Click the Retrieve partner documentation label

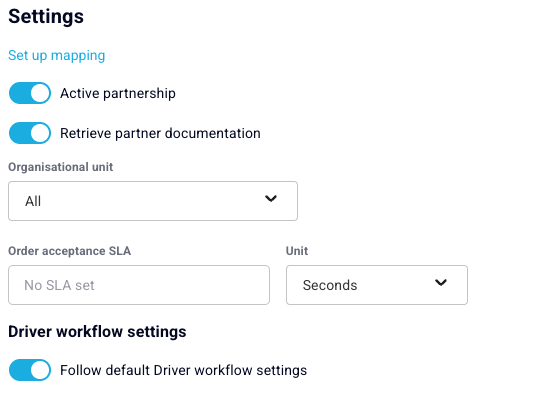(x=160, y=133)
